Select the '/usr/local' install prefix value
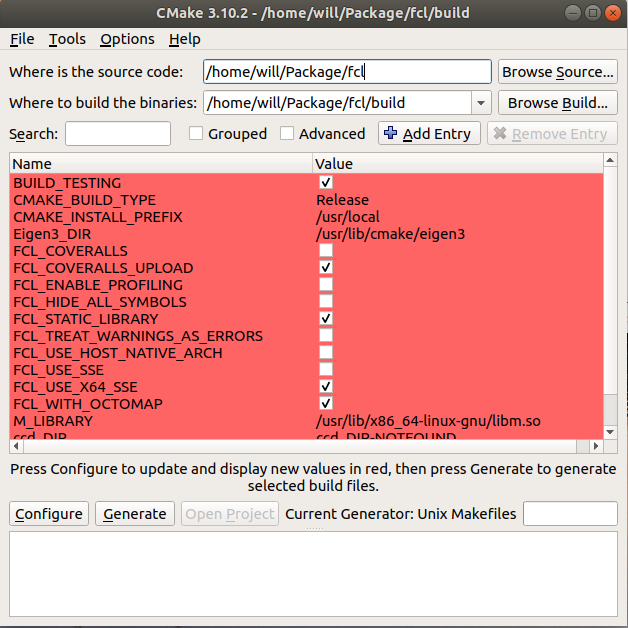Screen dimensions: 628x628 pos(348,217)
